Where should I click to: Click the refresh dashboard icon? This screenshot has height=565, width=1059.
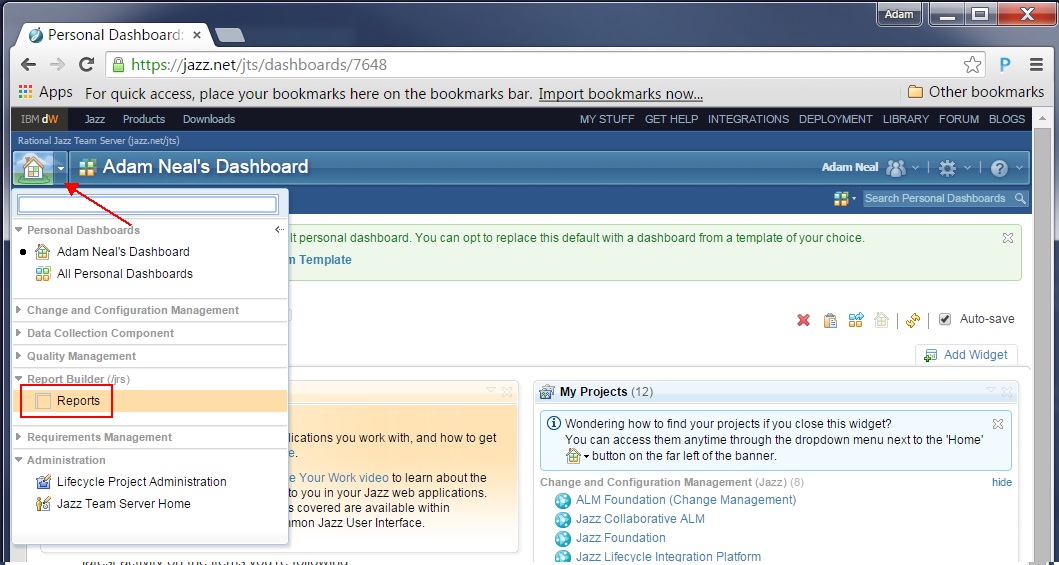pyautogui.click(x=912, y=320)
